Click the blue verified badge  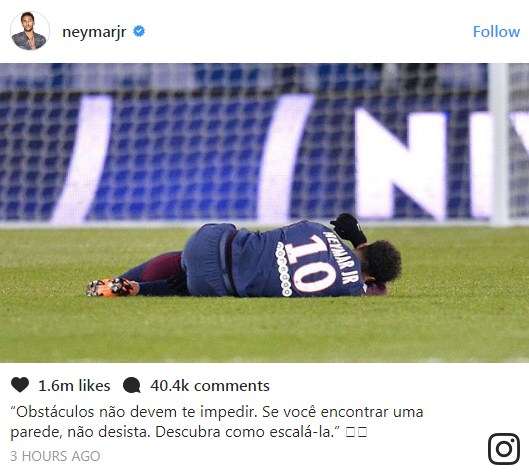tap(139, 31)
